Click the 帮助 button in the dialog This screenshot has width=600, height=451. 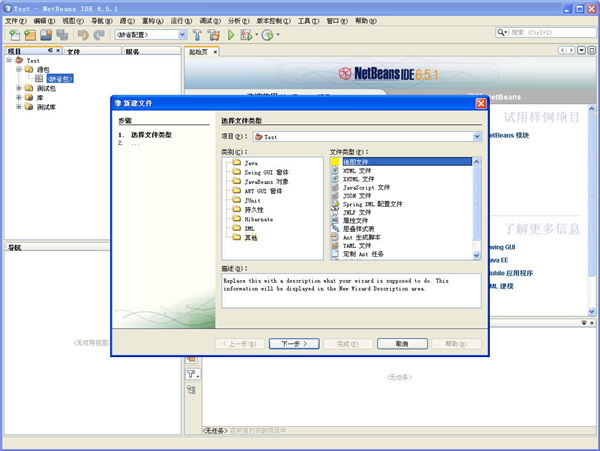[457, 344]
